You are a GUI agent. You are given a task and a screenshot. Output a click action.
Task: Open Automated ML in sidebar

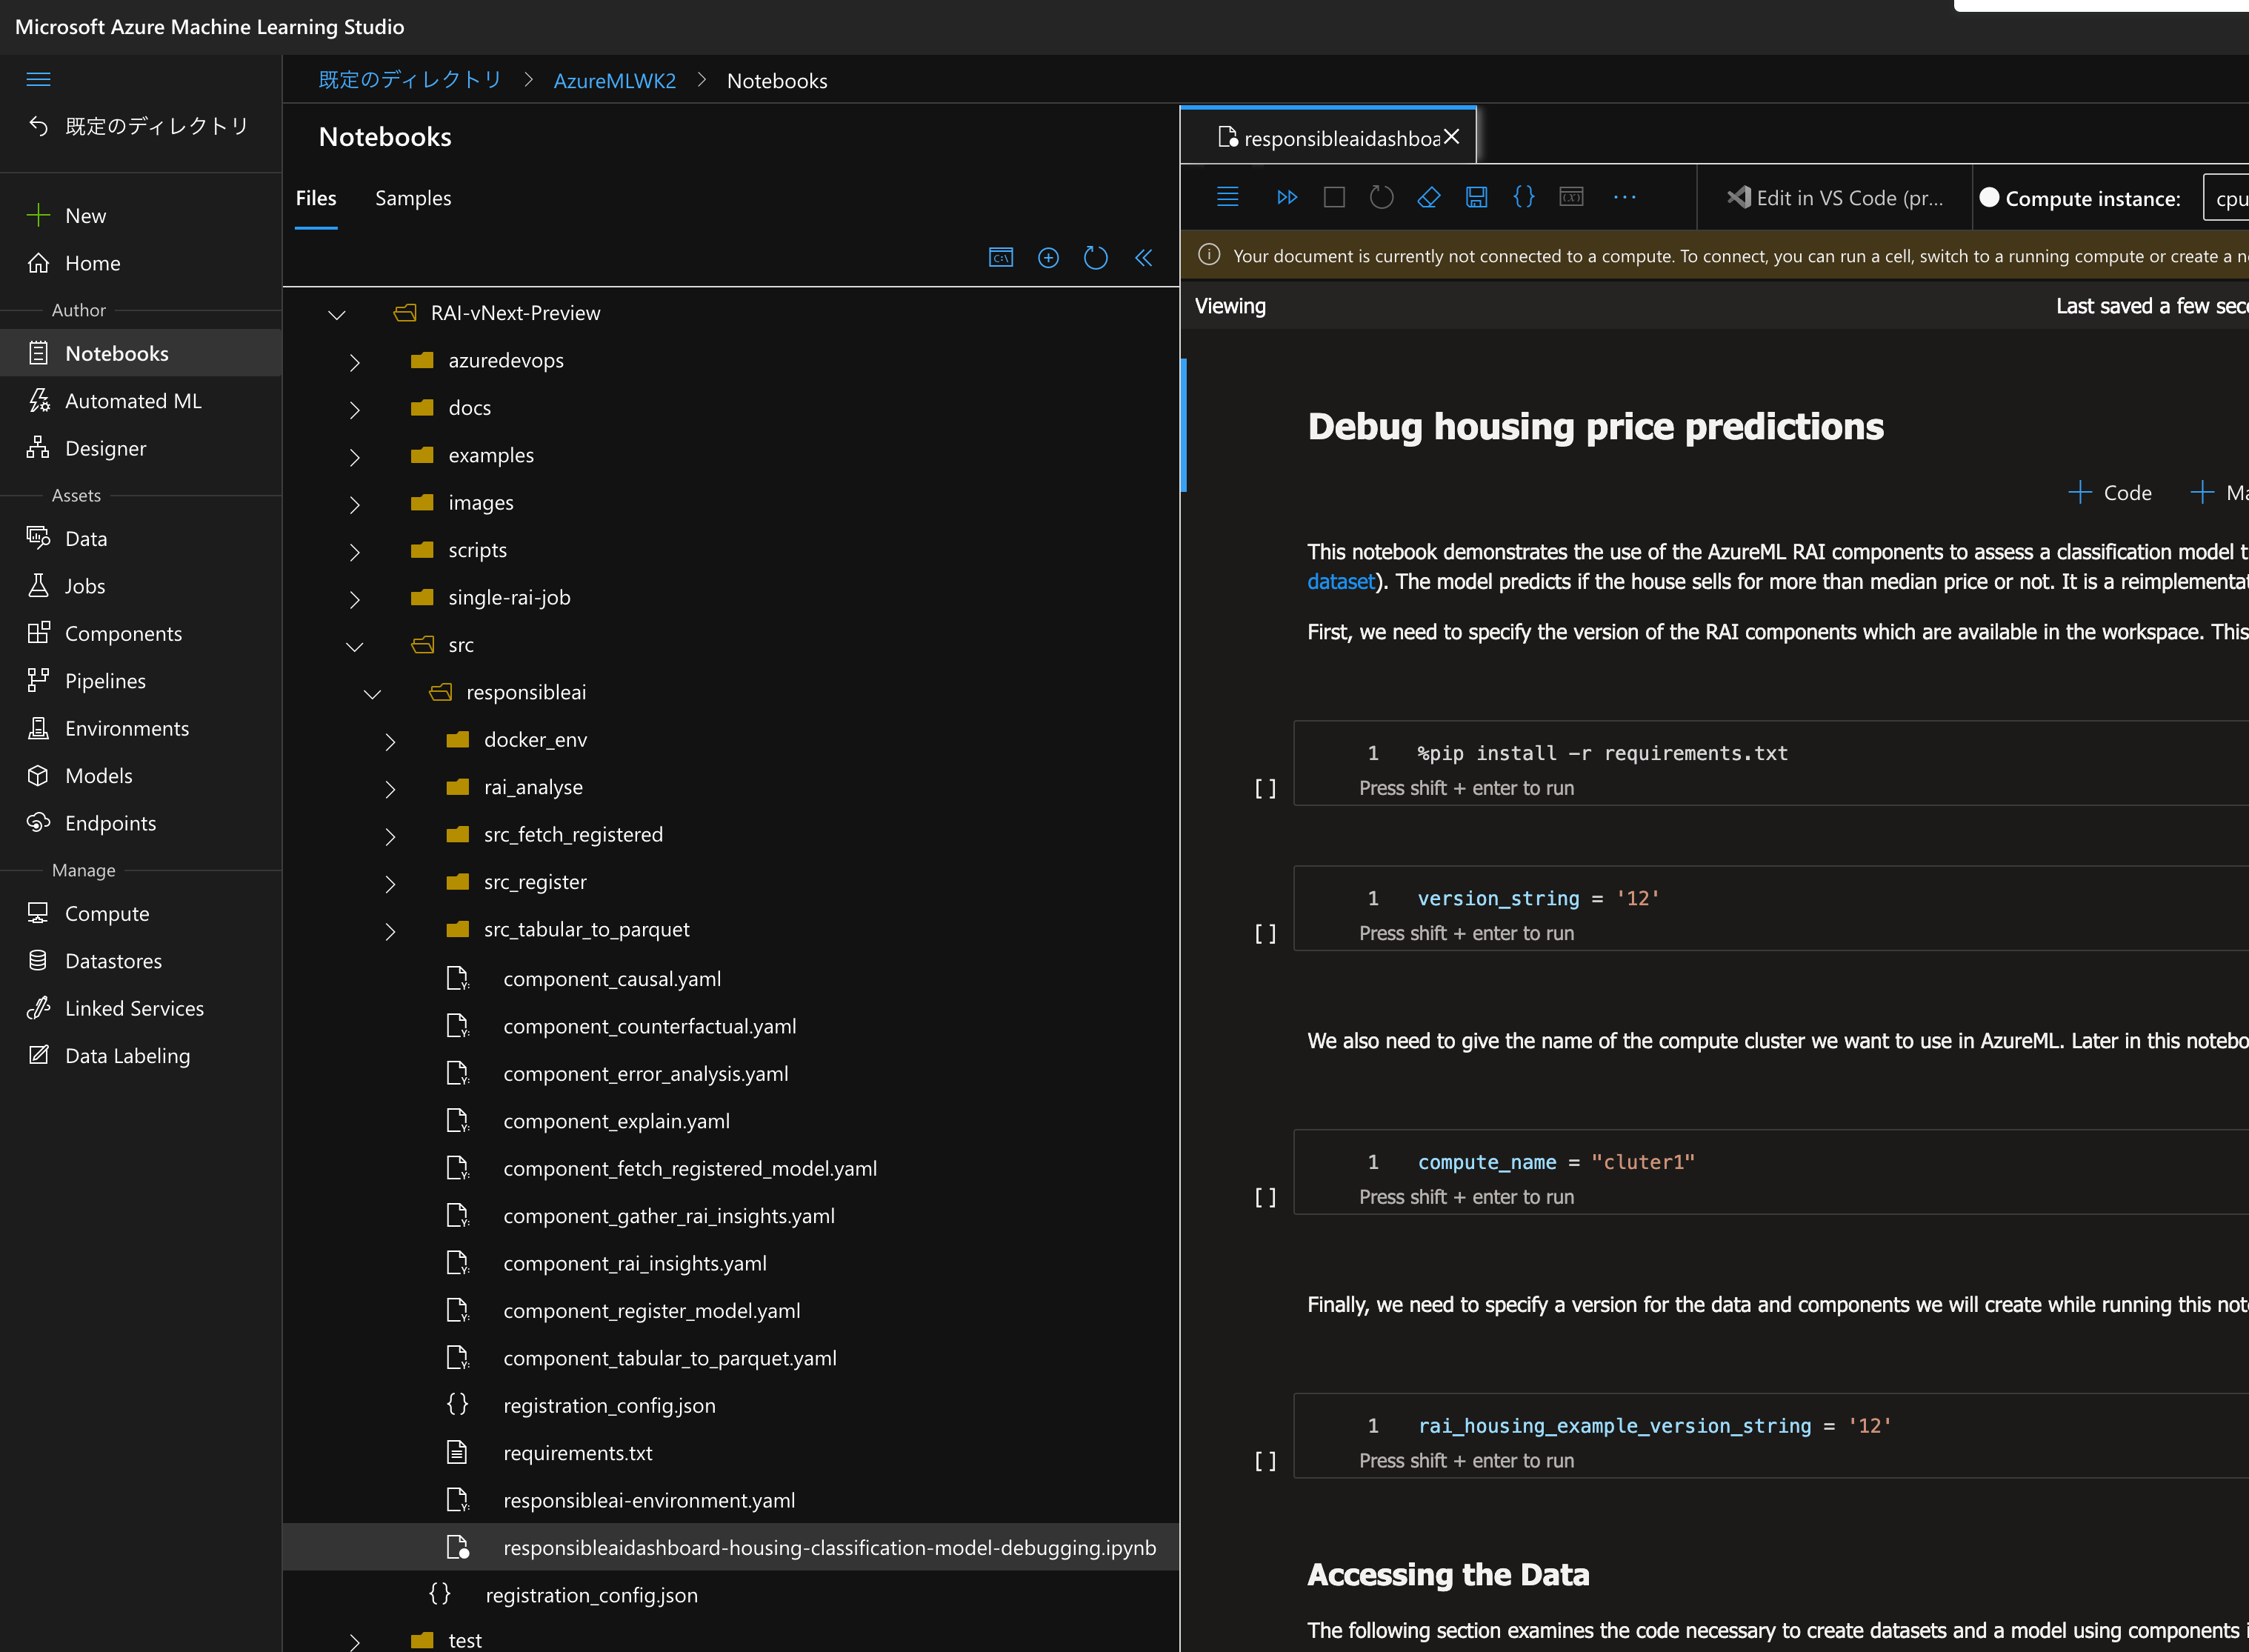132,401
